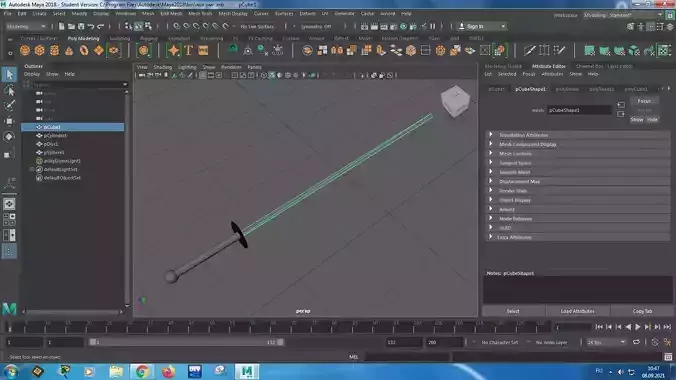This screenshot has width=676, height=380.
Task: Create a polygon disc from the shelf
Action: click(113, 50)
